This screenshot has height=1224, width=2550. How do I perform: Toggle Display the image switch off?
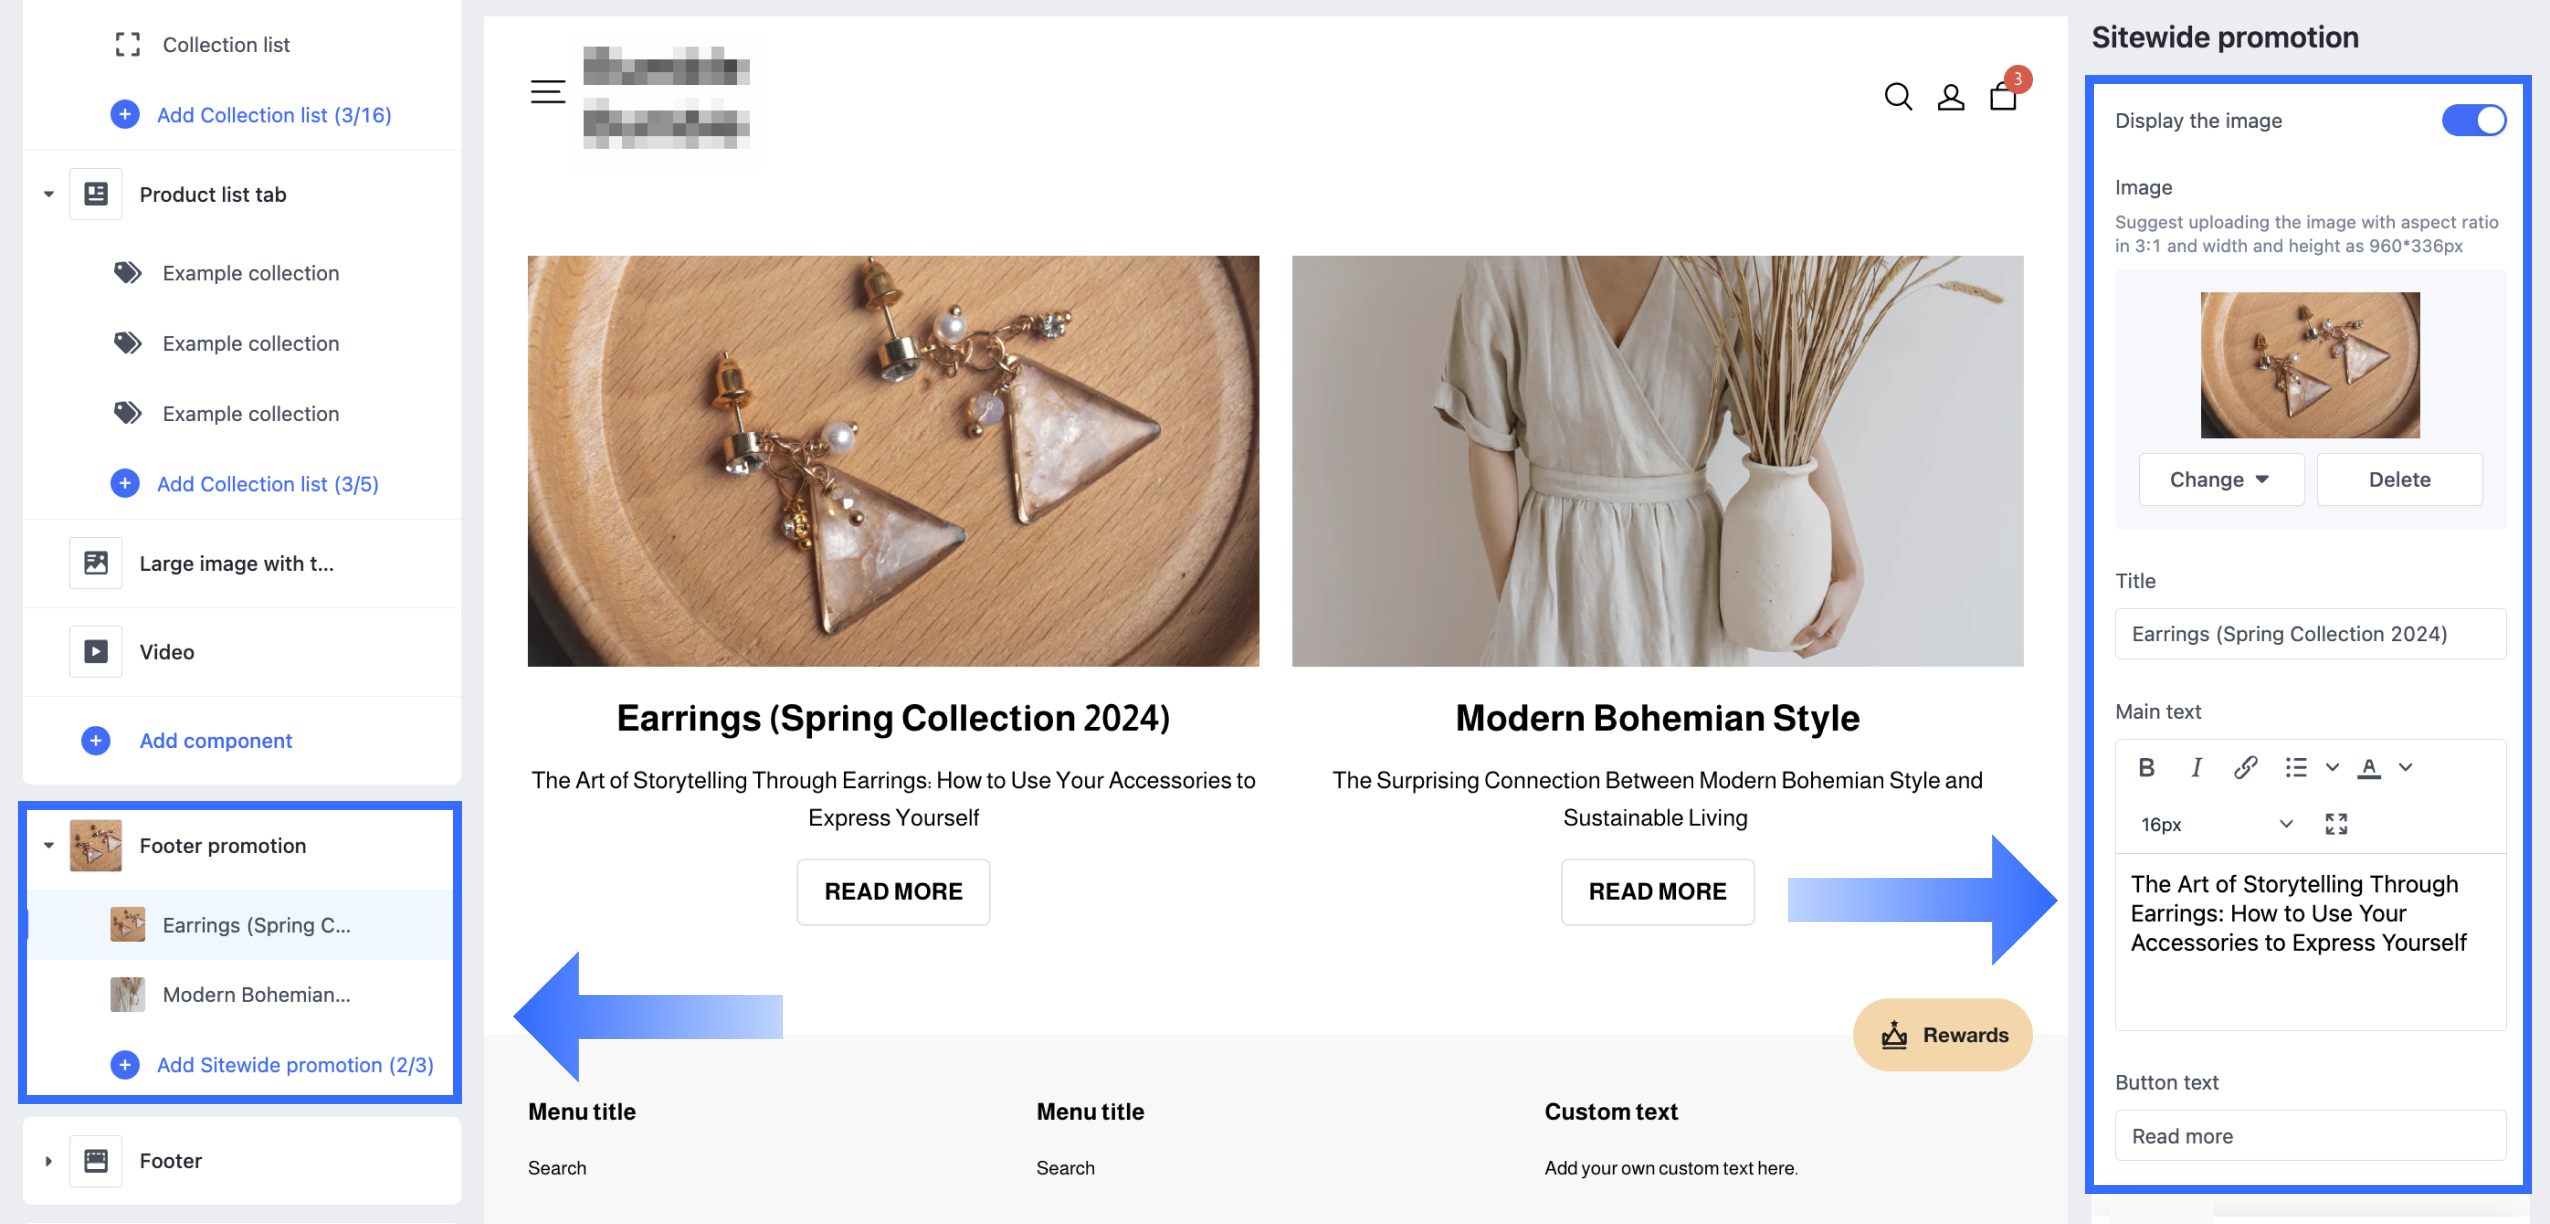coord(2473,121)
